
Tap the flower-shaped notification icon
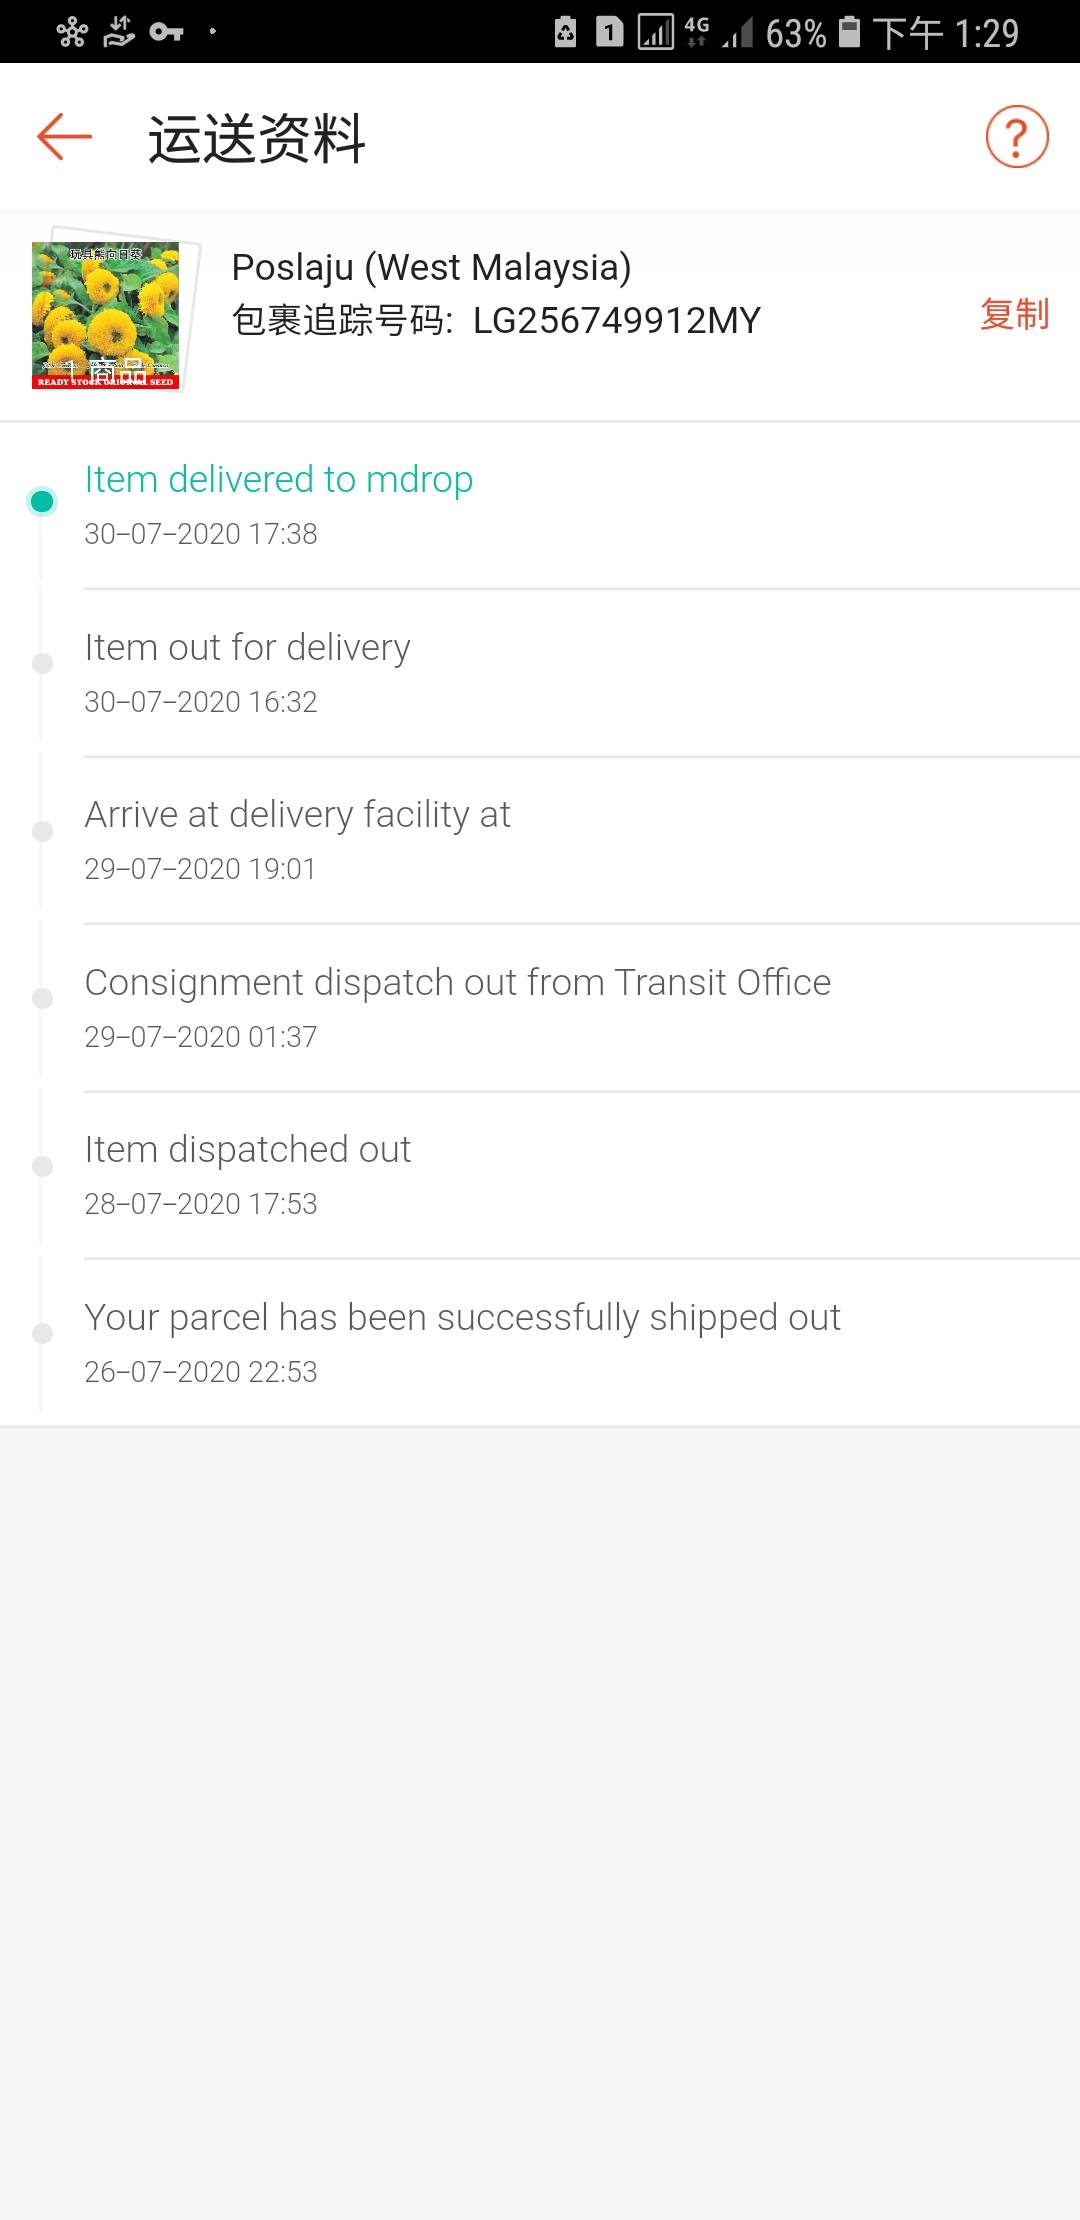[72, 33]
